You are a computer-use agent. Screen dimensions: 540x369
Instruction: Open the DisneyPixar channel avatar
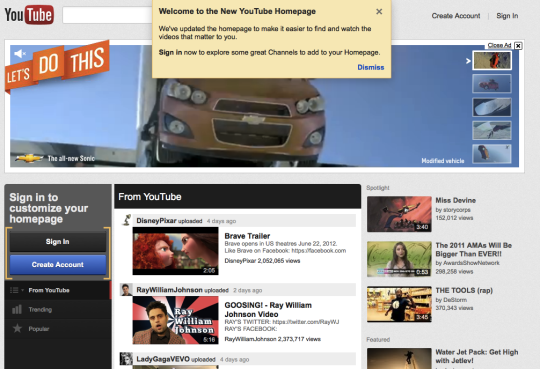click(126, 220)
